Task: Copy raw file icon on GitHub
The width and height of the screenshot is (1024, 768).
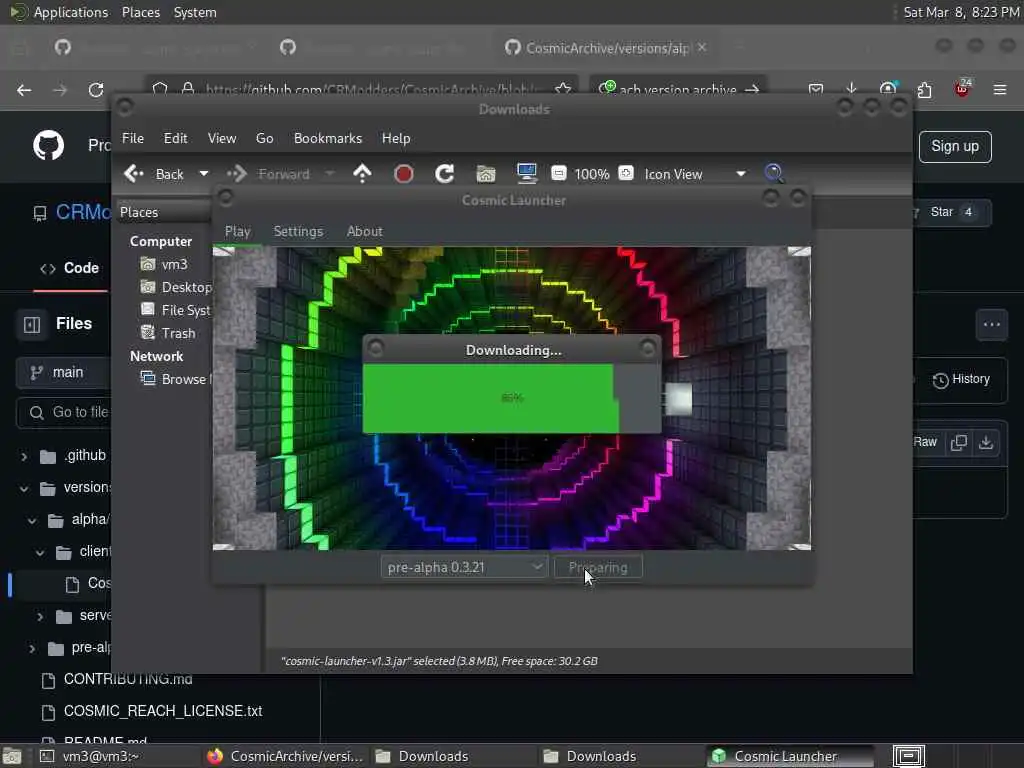Action: tap(959, 442)
